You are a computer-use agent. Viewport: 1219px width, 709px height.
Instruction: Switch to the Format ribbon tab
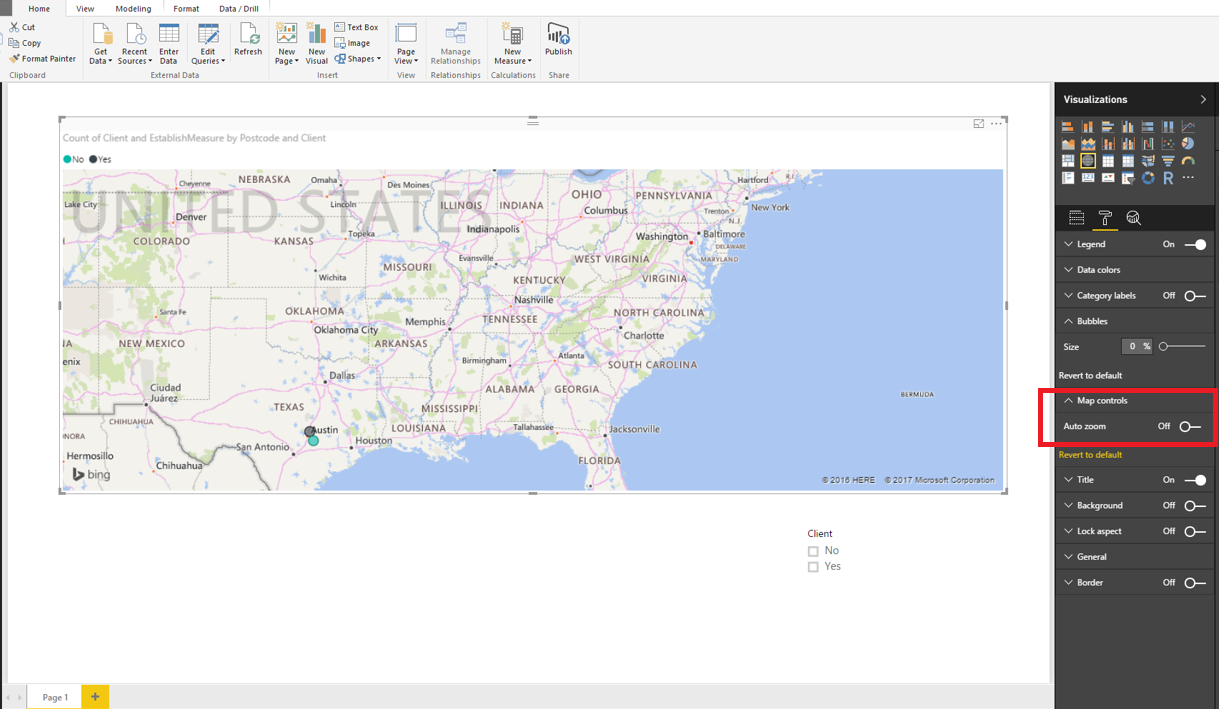pos(186,9)
